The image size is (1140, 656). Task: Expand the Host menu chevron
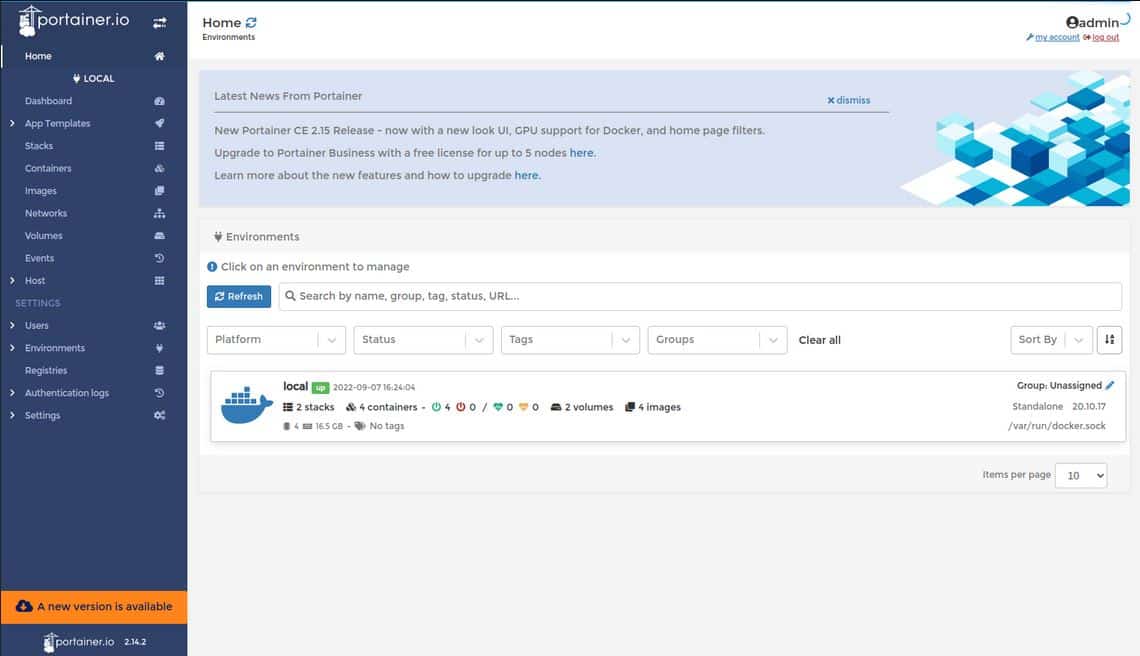(12, 281)
